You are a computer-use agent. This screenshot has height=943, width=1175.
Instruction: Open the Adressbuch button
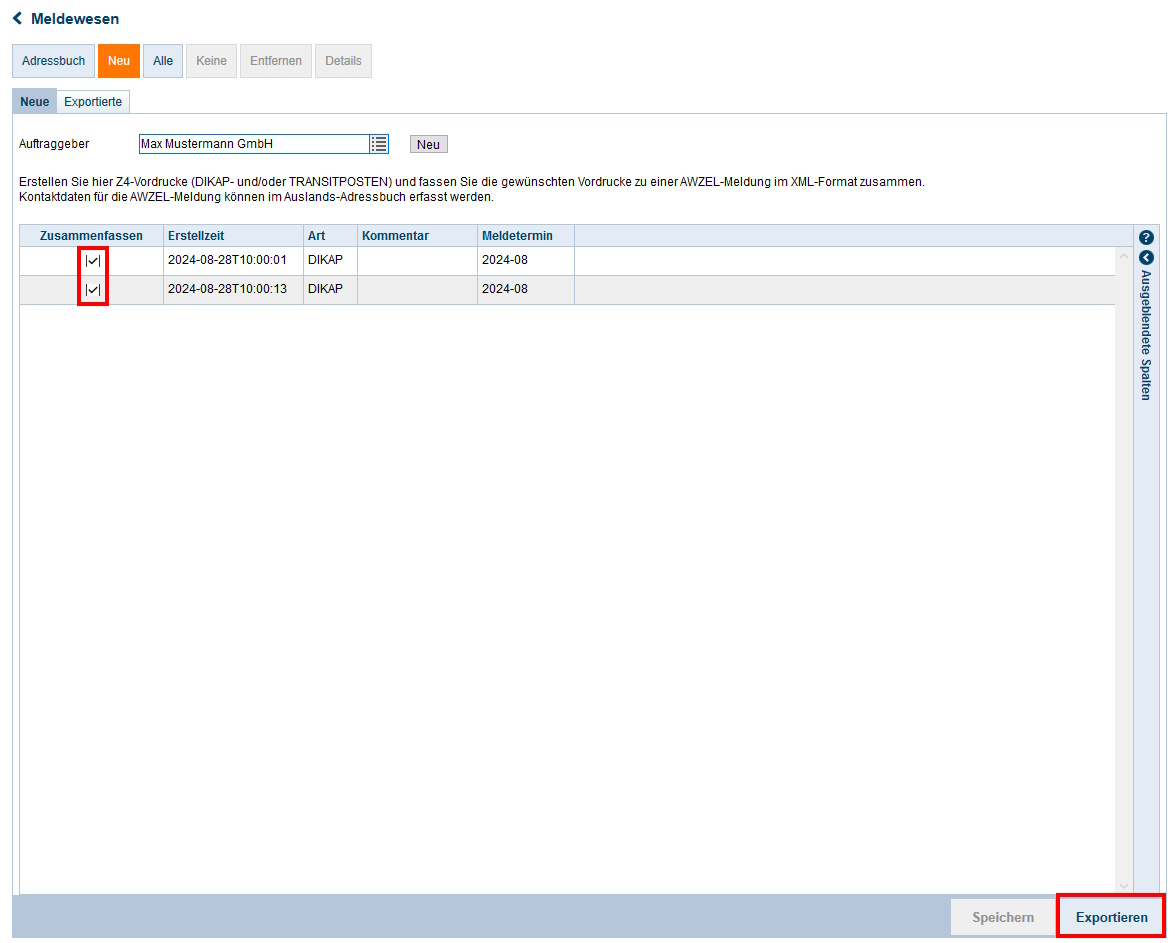(53, 61)
